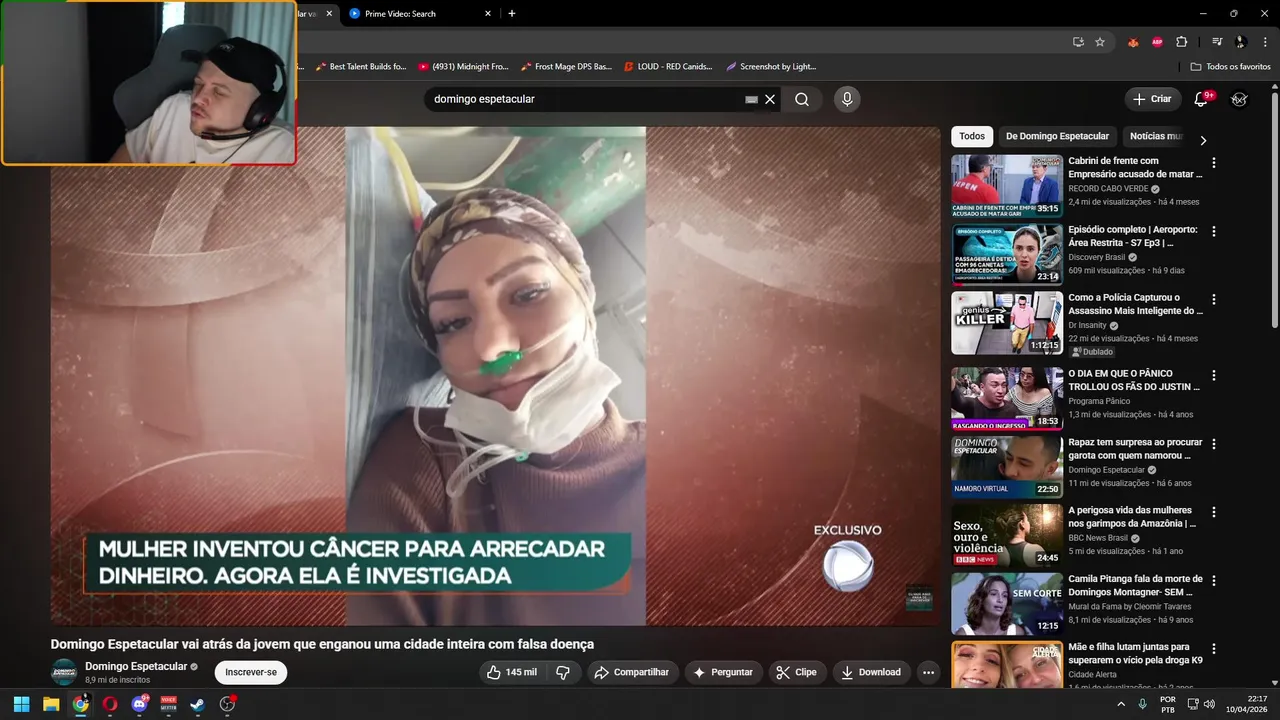Open Best Talent Builds bookmark
This screenshot has width=1280, height=720.
360,66
